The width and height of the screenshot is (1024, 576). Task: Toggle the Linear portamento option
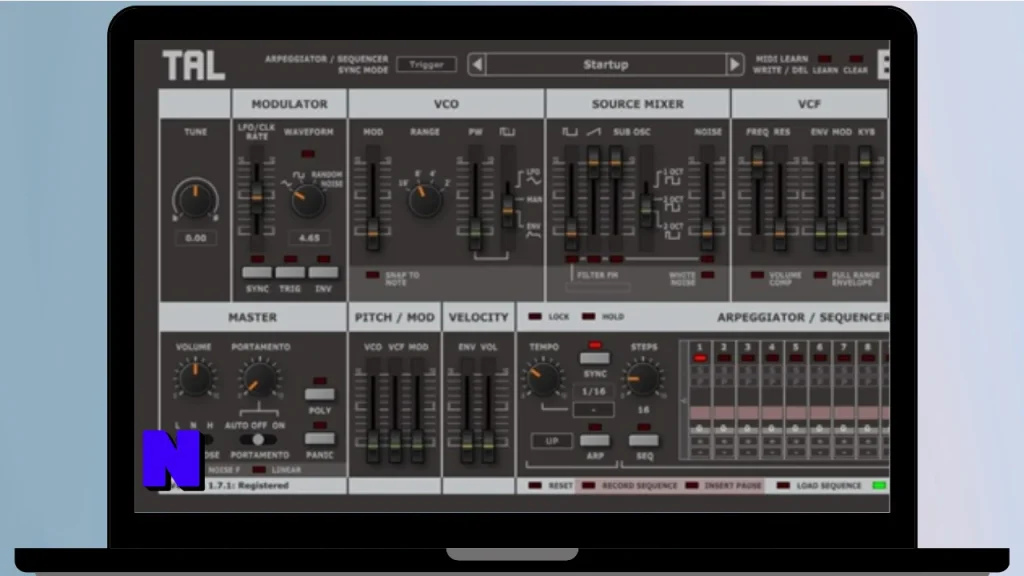coord(259,470)
